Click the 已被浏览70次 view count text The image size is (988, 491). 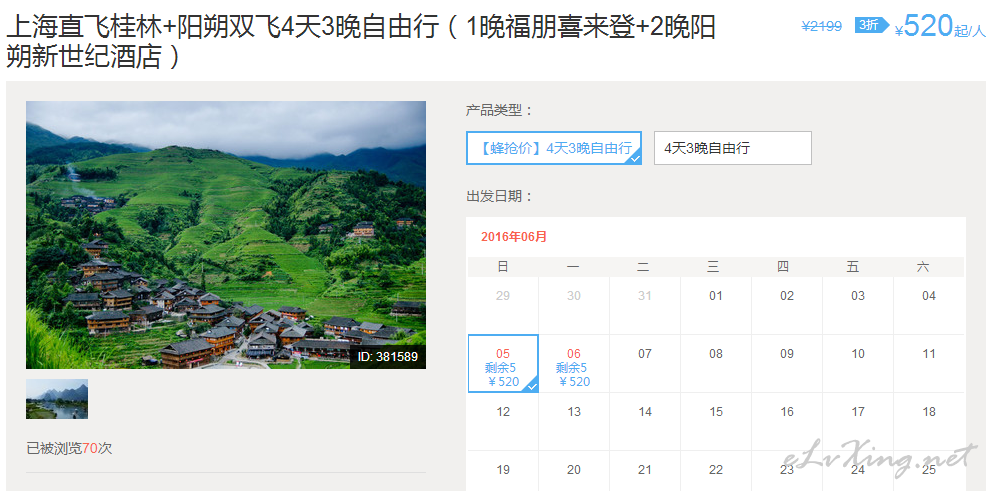pyautogui.click(x=69, y=449)
